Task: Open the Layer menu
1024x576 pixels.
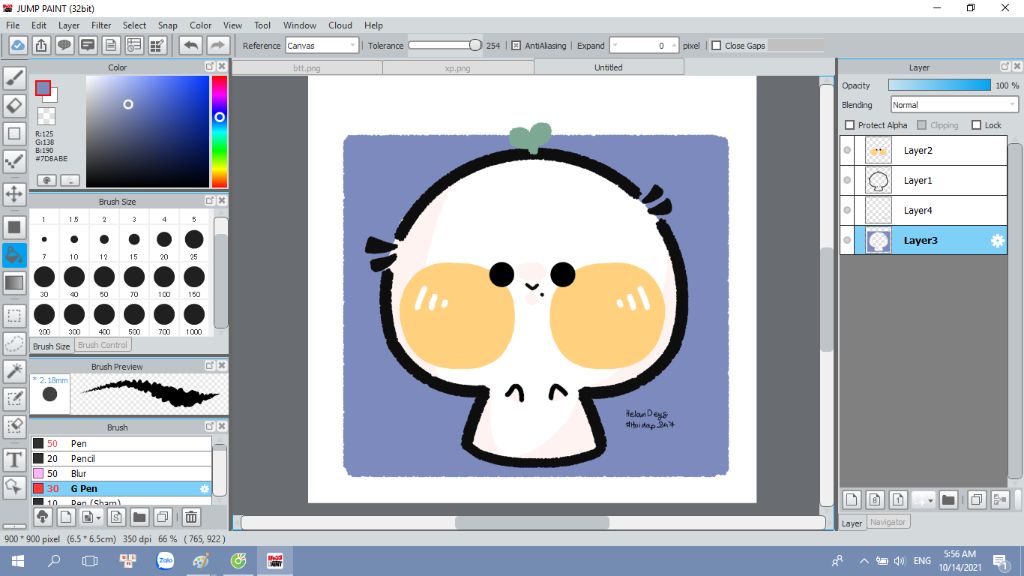Action: [69, 25]
